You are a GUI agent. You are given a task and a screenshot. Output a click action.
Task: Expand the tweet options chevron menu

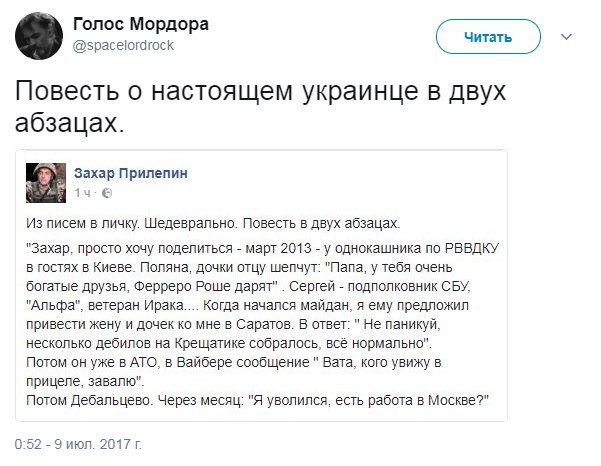tap(567, 36)
